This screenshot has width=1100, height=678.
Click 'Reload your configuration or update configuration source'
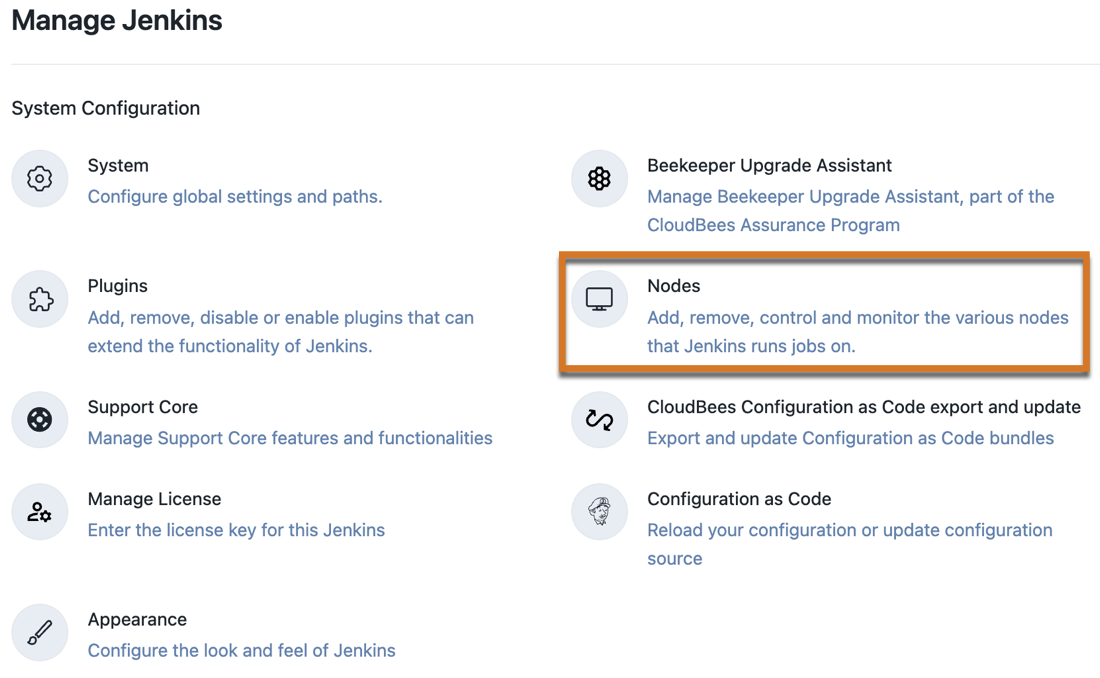[x=850, y=545]
